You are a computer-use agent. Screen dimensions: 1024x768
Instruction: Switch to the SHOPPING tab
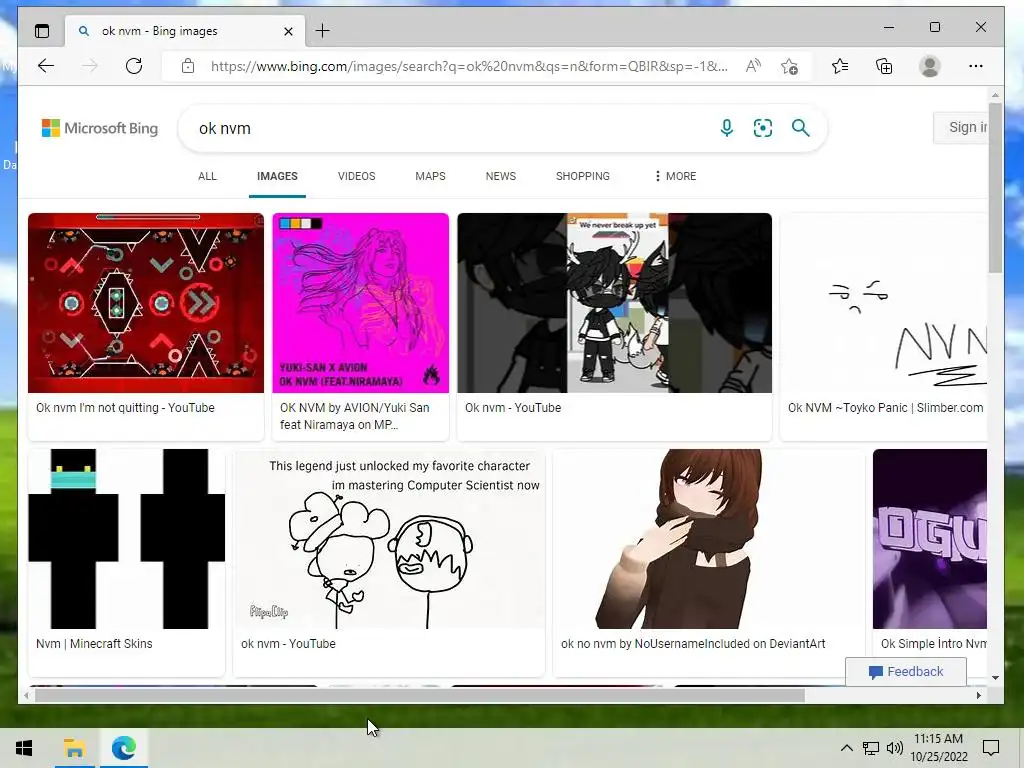click(583, 176)
